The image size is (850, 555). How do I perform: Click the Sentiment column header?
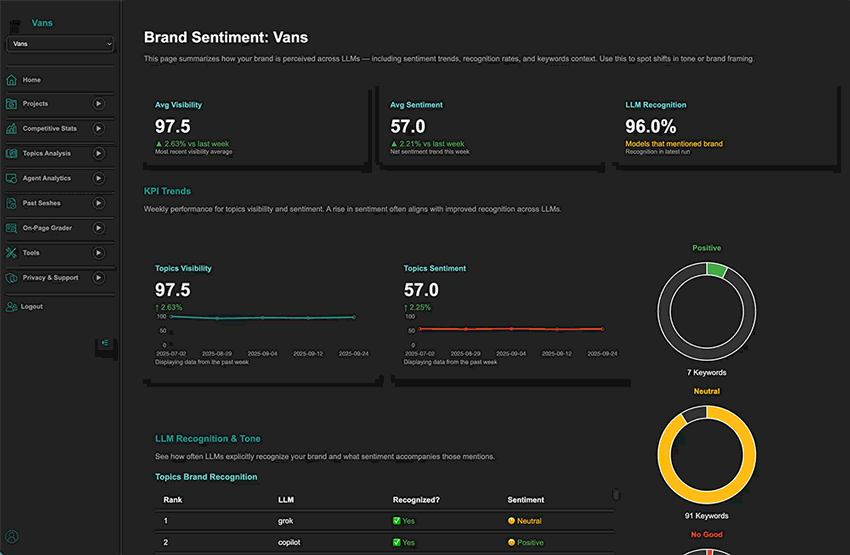(x=525, y=500)
